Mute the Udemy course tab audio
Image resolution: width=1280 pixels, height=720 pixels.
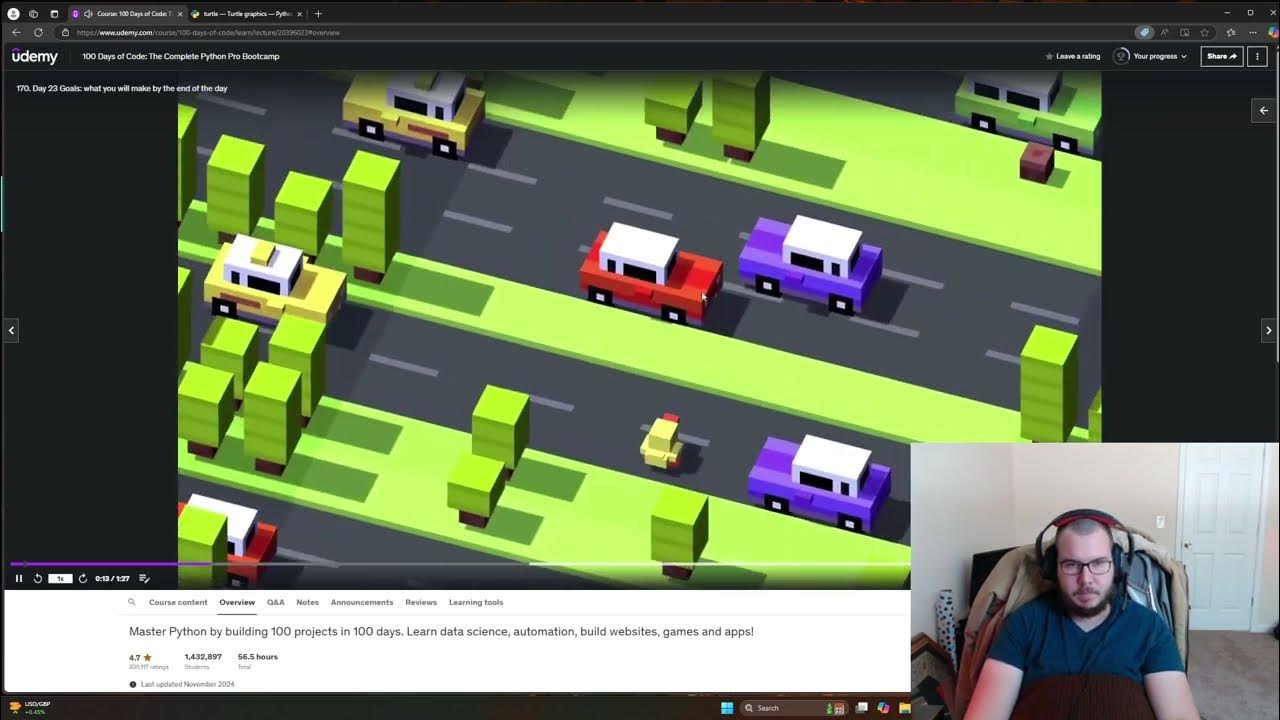(x=88, y=14)
